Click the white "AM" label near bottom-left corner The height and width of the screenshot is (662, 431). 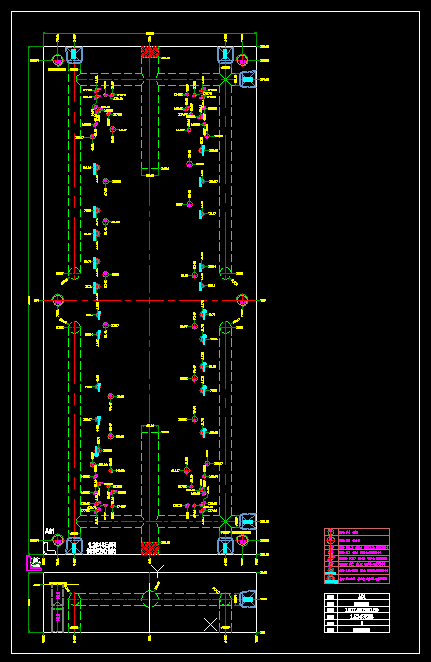pyautogui.click(x=49, y=531)
